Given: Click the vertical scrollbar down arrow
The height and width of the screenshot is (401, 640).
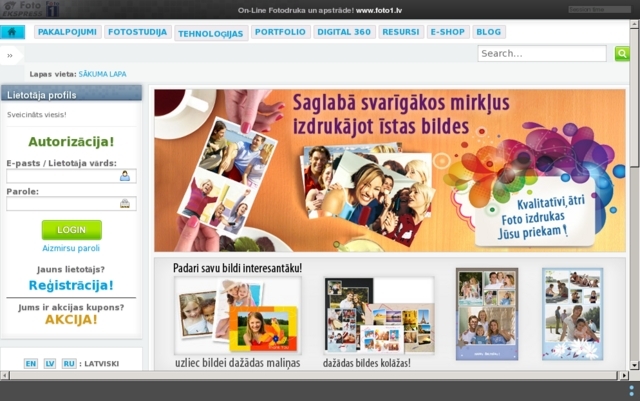Looking at the screenshot, I should [634, 365].
